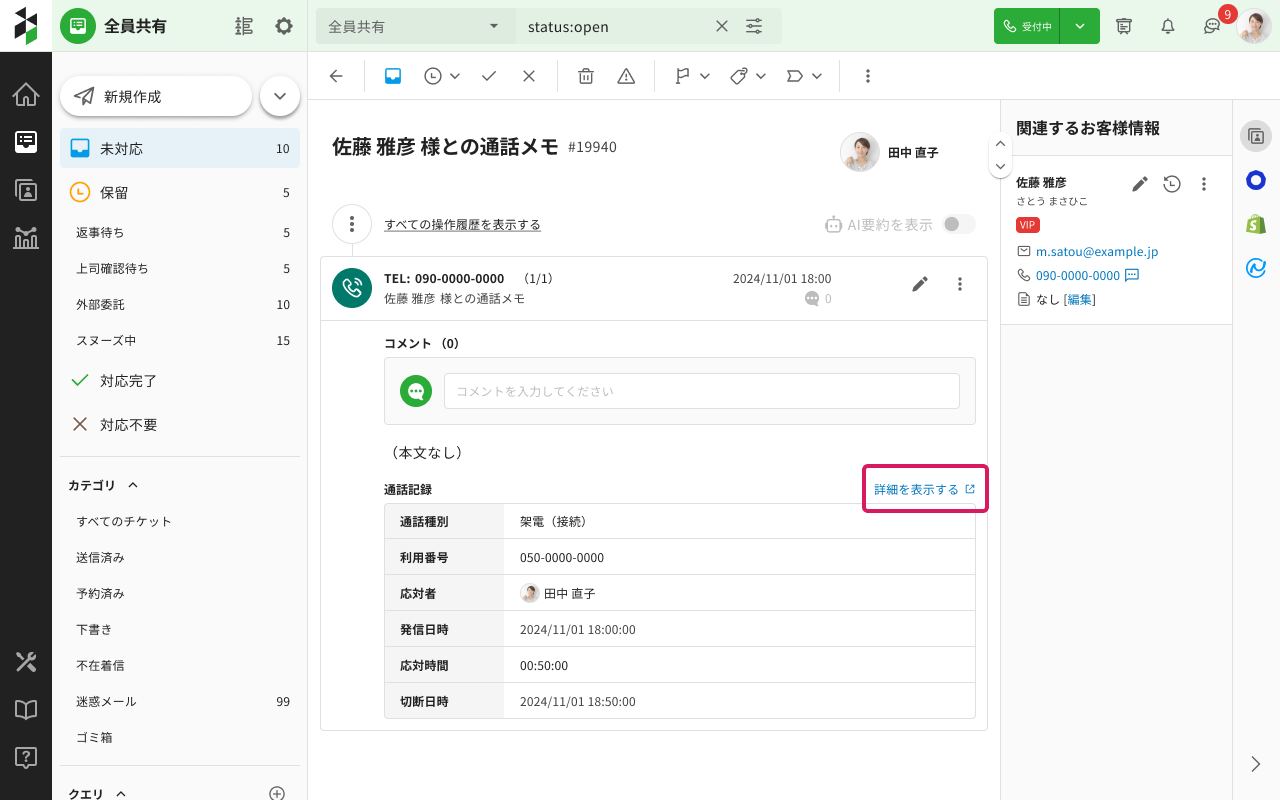The height and width of the screenshot is (800, 1280).
Task: Click すべての操作履歴を表示する link
Action: pyautogui.click(x=462, y=225)
